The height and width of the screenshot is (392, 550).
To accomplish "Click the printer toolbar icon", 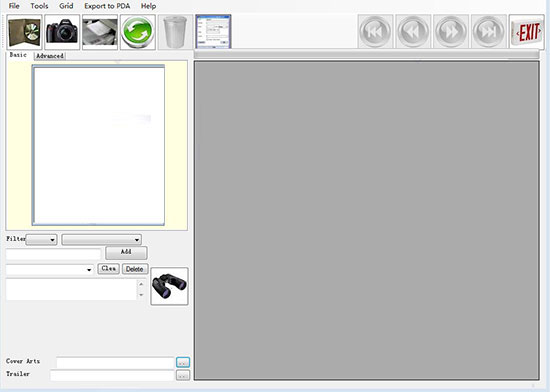I will click(x=100, y=32).
